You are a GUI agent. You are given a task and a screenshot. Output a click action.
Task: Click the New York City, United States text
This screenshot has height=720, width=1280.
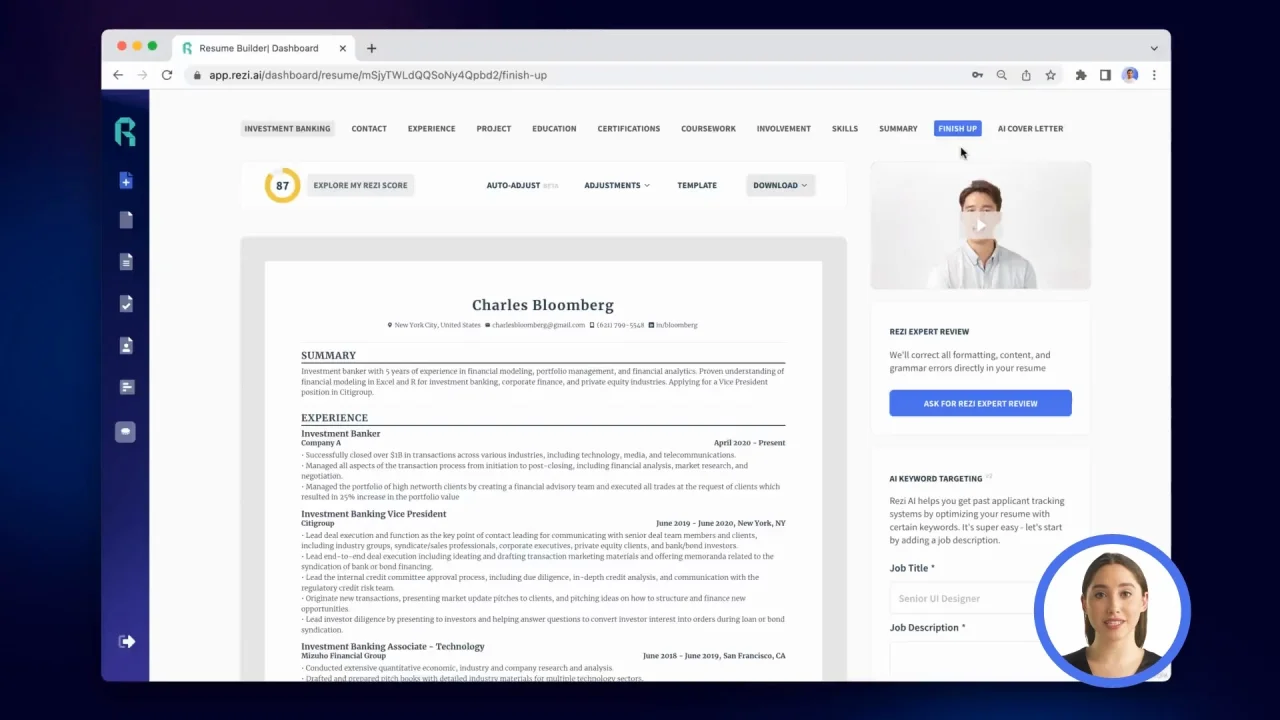[x=437, y=325]
